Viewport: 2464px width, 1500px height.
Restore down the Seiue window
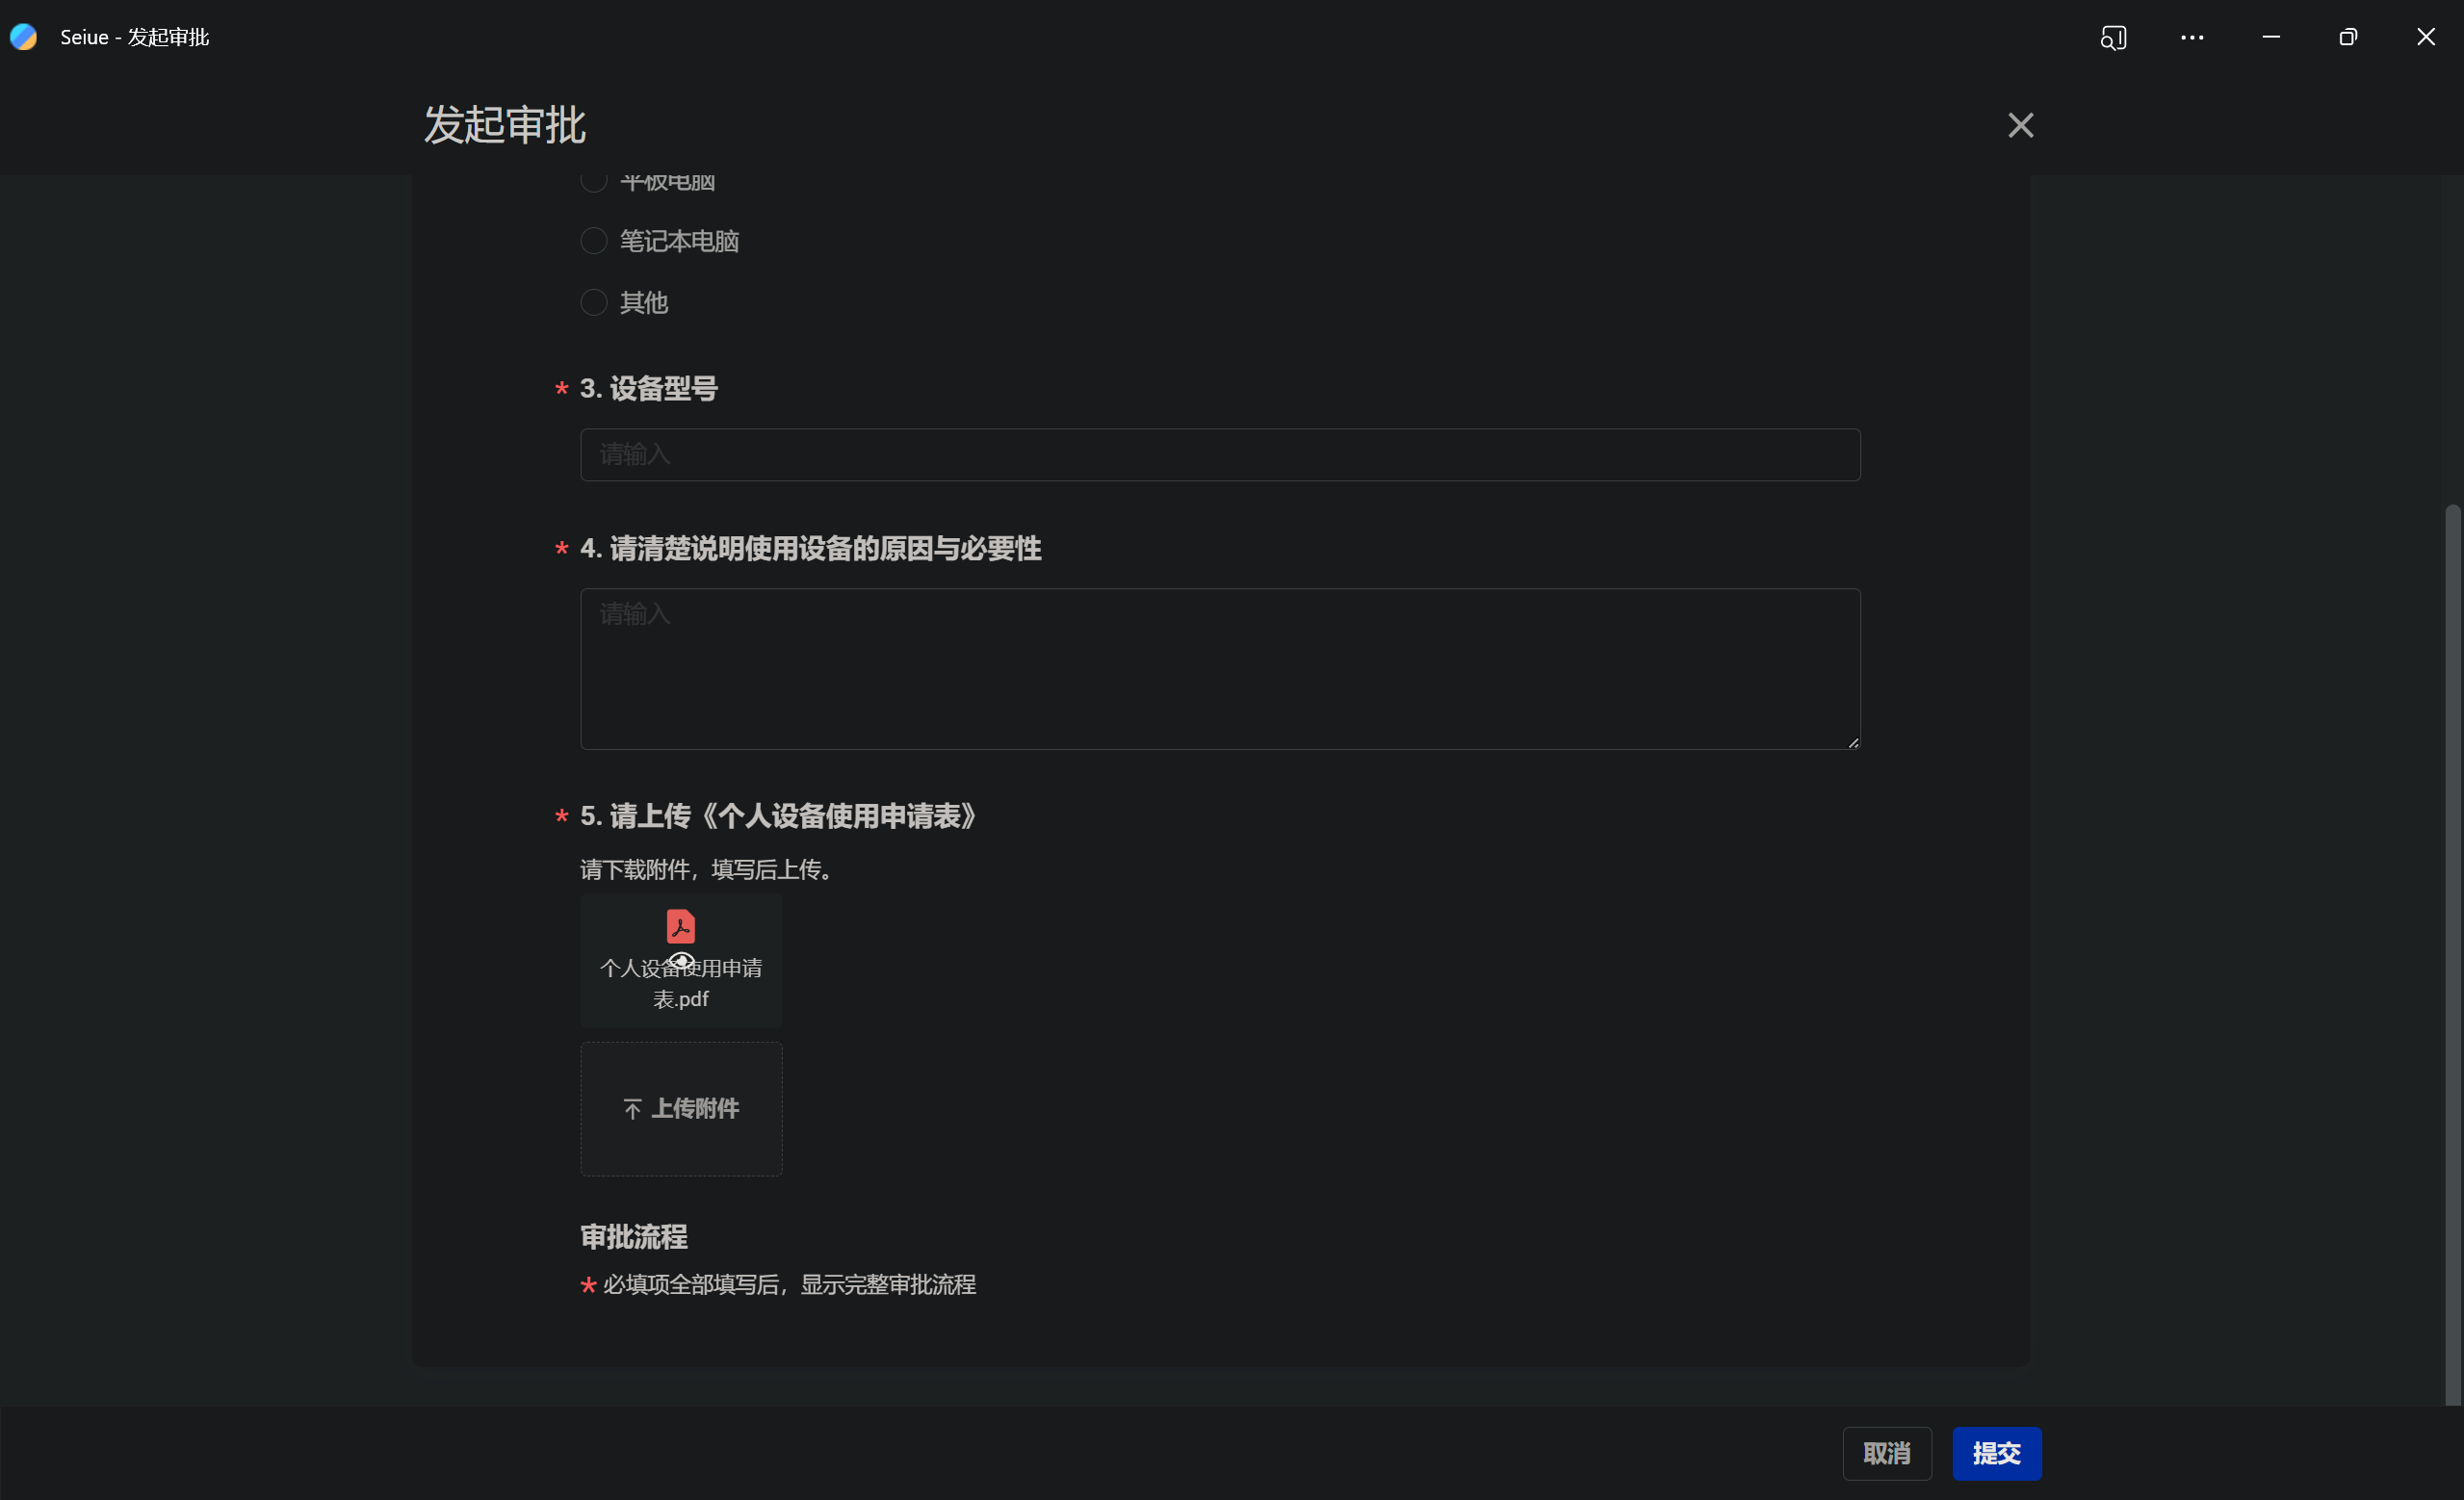2348,38
